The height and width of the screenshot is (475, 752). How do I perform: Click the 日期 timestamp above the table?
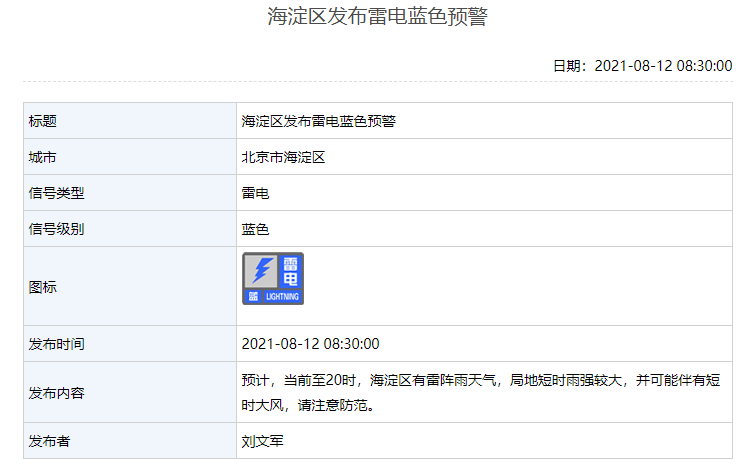[642, 66]
